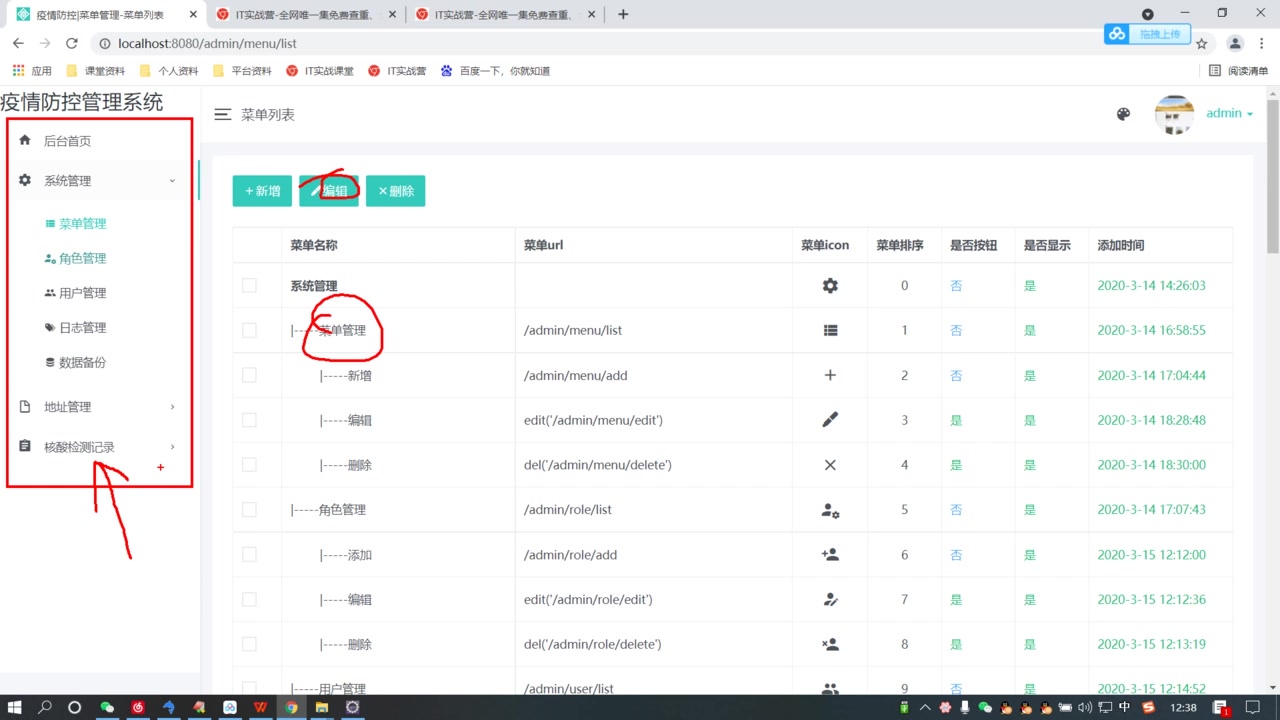Click the pencil icon in edit('/admin/menu/edit') row
The height and width of the screenshot is (720, 1280).
830,420
